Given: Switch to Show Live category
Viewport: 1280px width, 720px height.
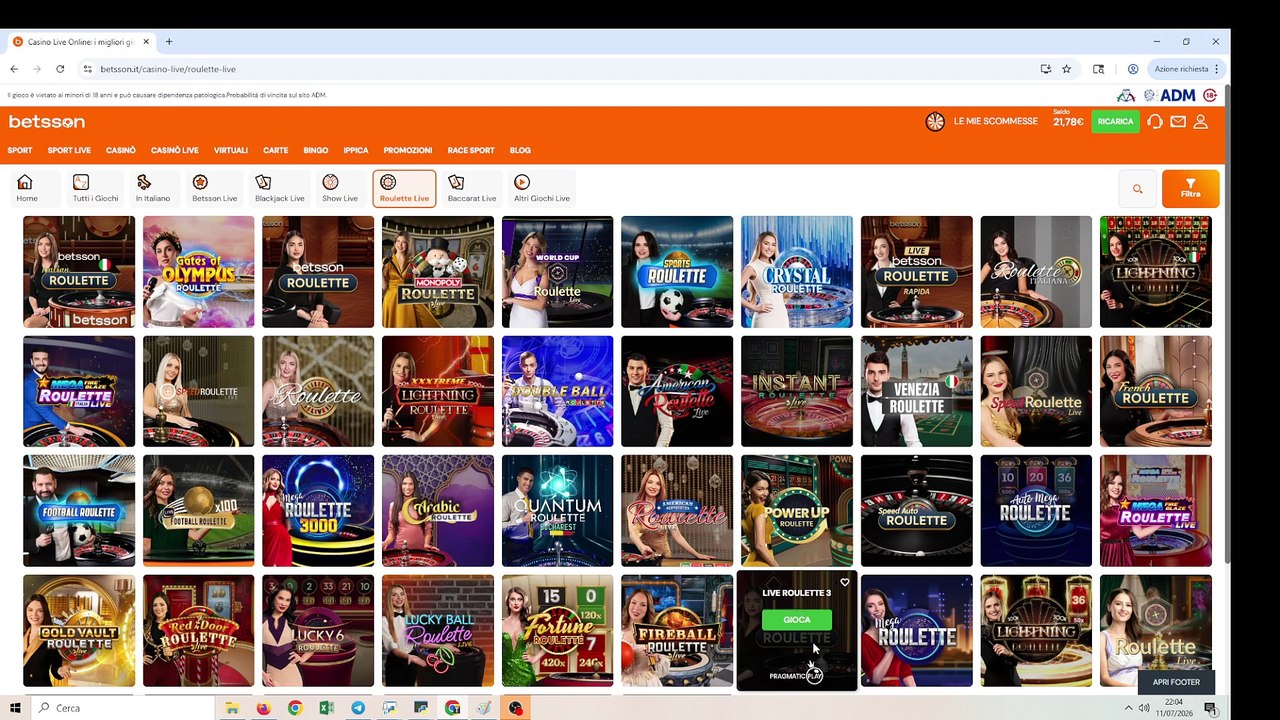Looking at the screenshot, I should [340, 189].
